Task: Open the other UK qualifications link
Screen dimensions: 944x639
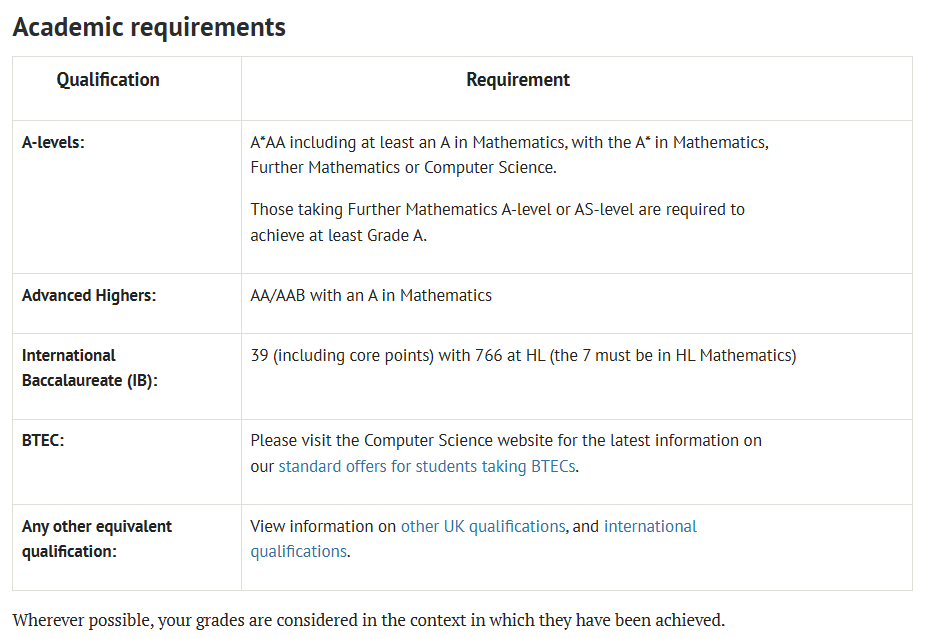Action: (x=483, y=526)
